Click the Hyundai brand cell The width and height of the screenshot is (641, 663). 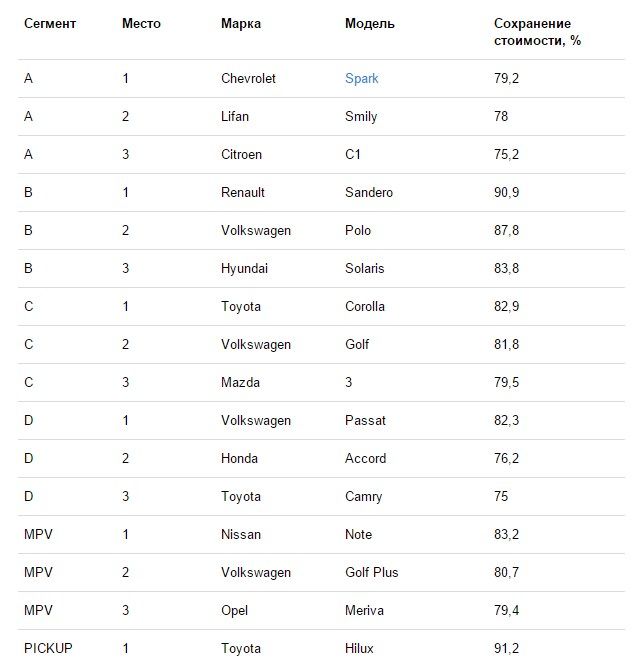244,269
